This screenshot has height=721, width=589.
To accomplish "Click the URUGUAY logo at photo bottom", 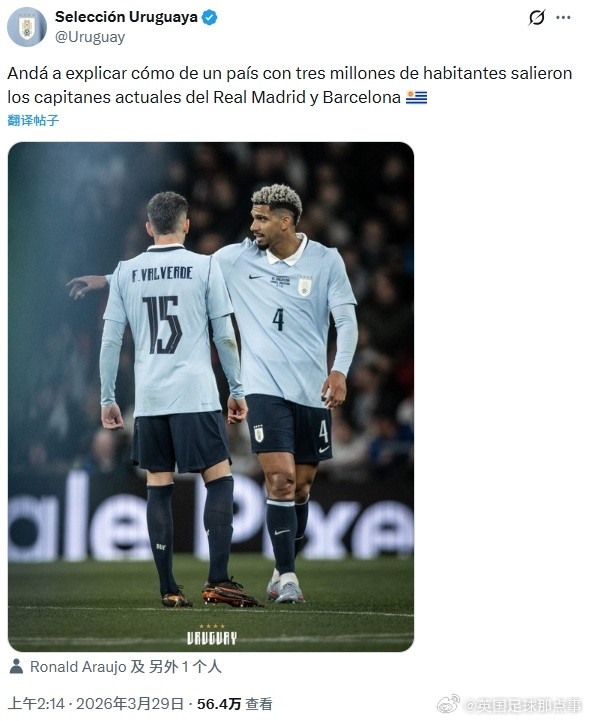I will [212, 635].
